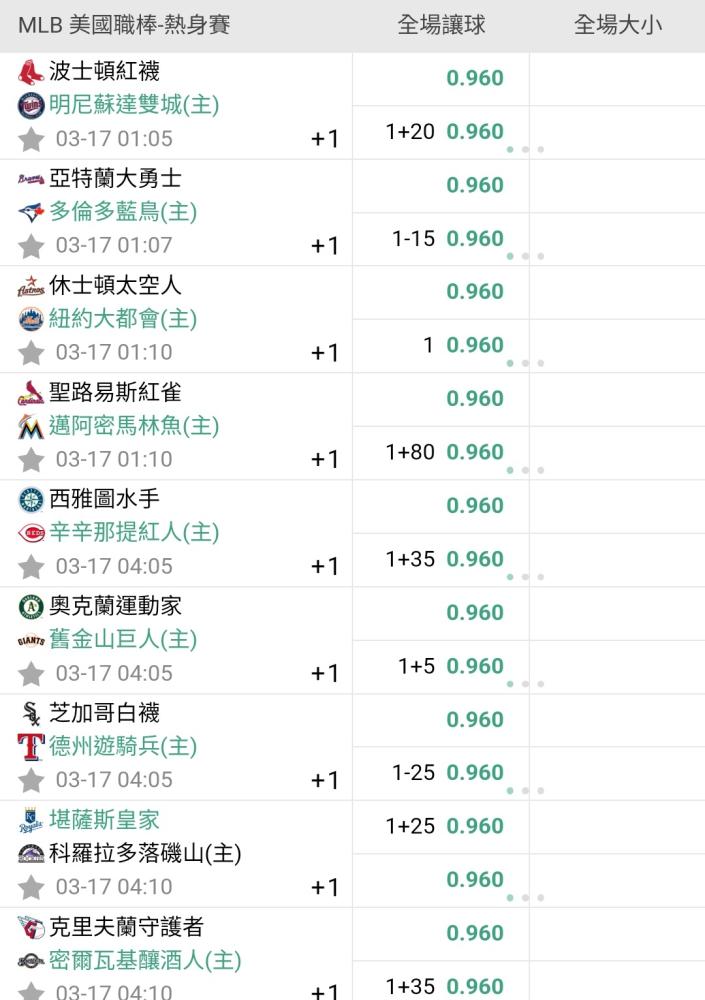Click page indicator dots under Marlins odds
This screenshot has width=705, height=1000.
[x=525, y=470]
